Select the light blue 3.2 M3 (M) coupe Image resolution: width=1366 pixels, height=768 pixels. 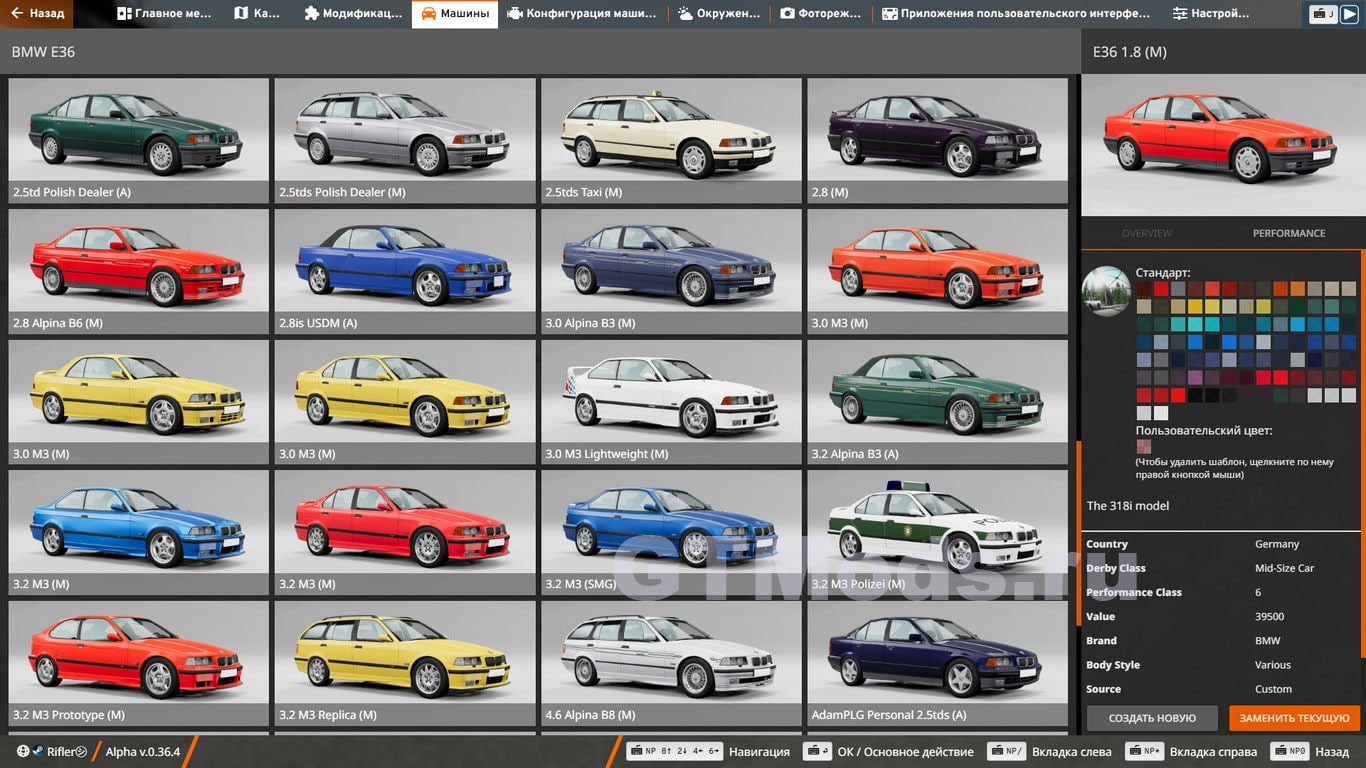click(138, 532)
